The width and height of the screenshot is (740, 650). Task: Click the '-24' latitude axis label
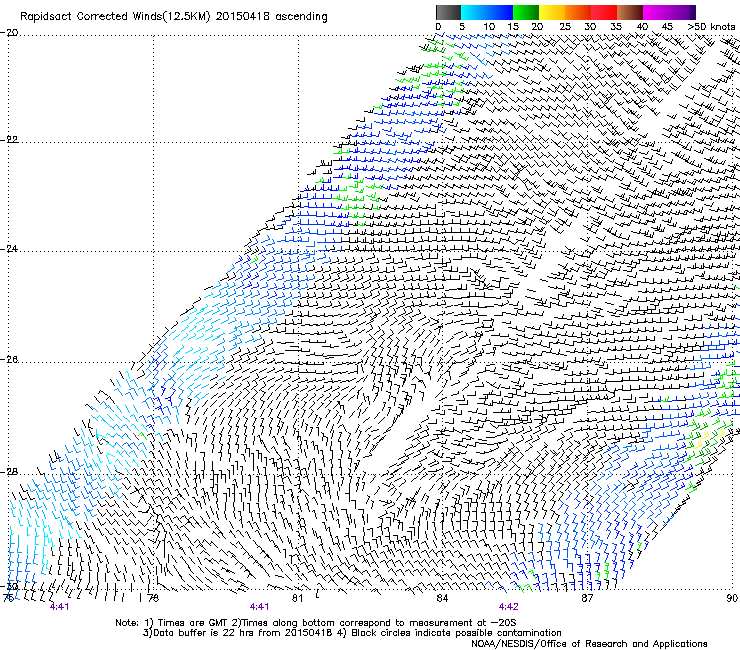9,248
